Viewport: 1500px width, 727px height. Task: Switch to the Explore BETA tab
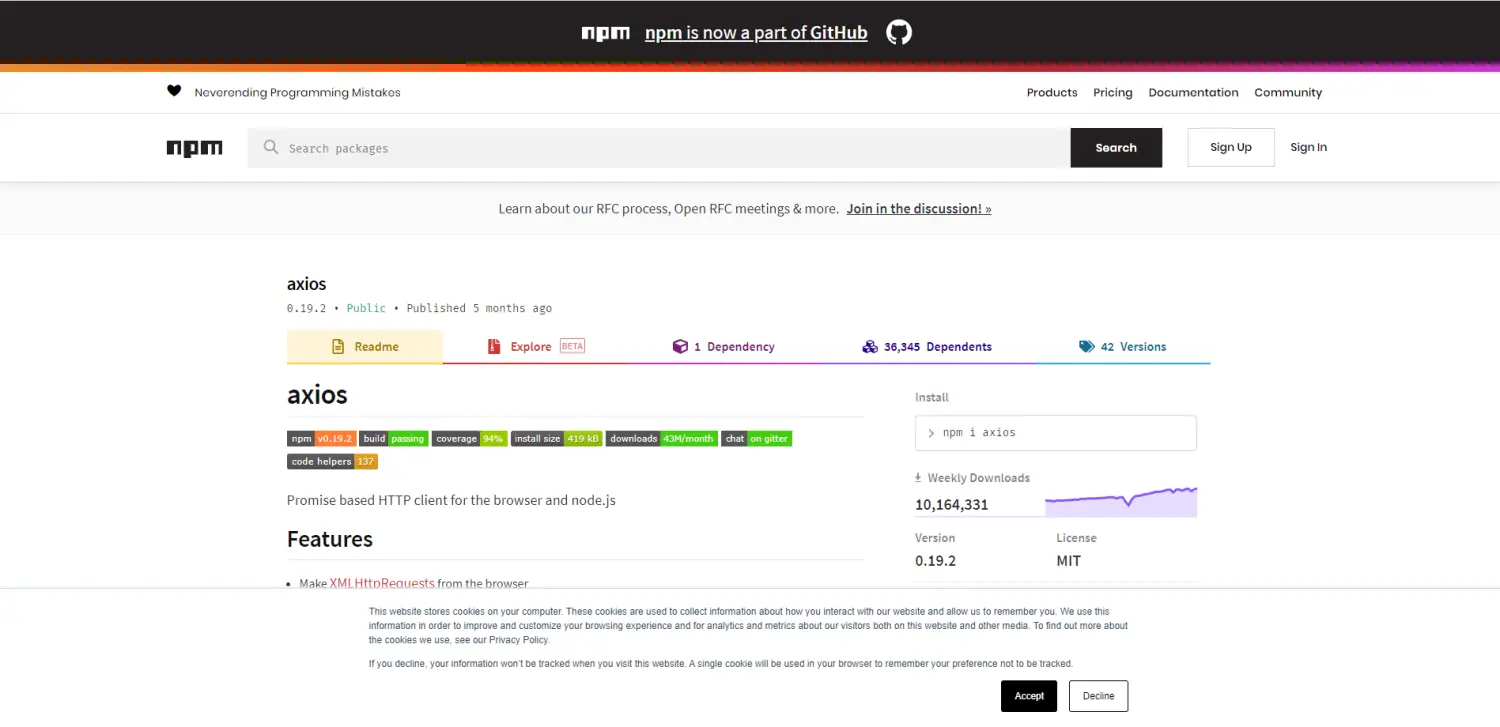point(536,347)
